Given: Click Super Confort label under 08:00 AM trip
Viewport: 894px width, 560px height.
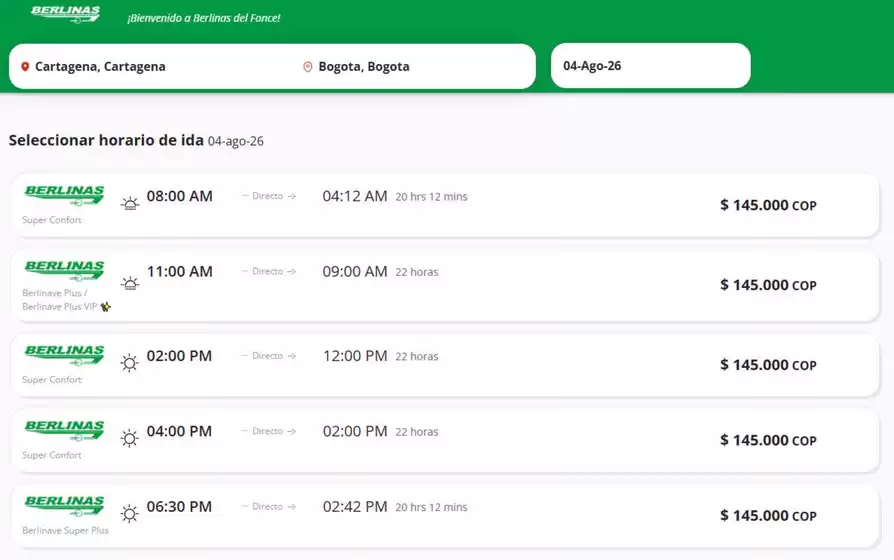Looking at the screenshot, I should coord(51,220).
